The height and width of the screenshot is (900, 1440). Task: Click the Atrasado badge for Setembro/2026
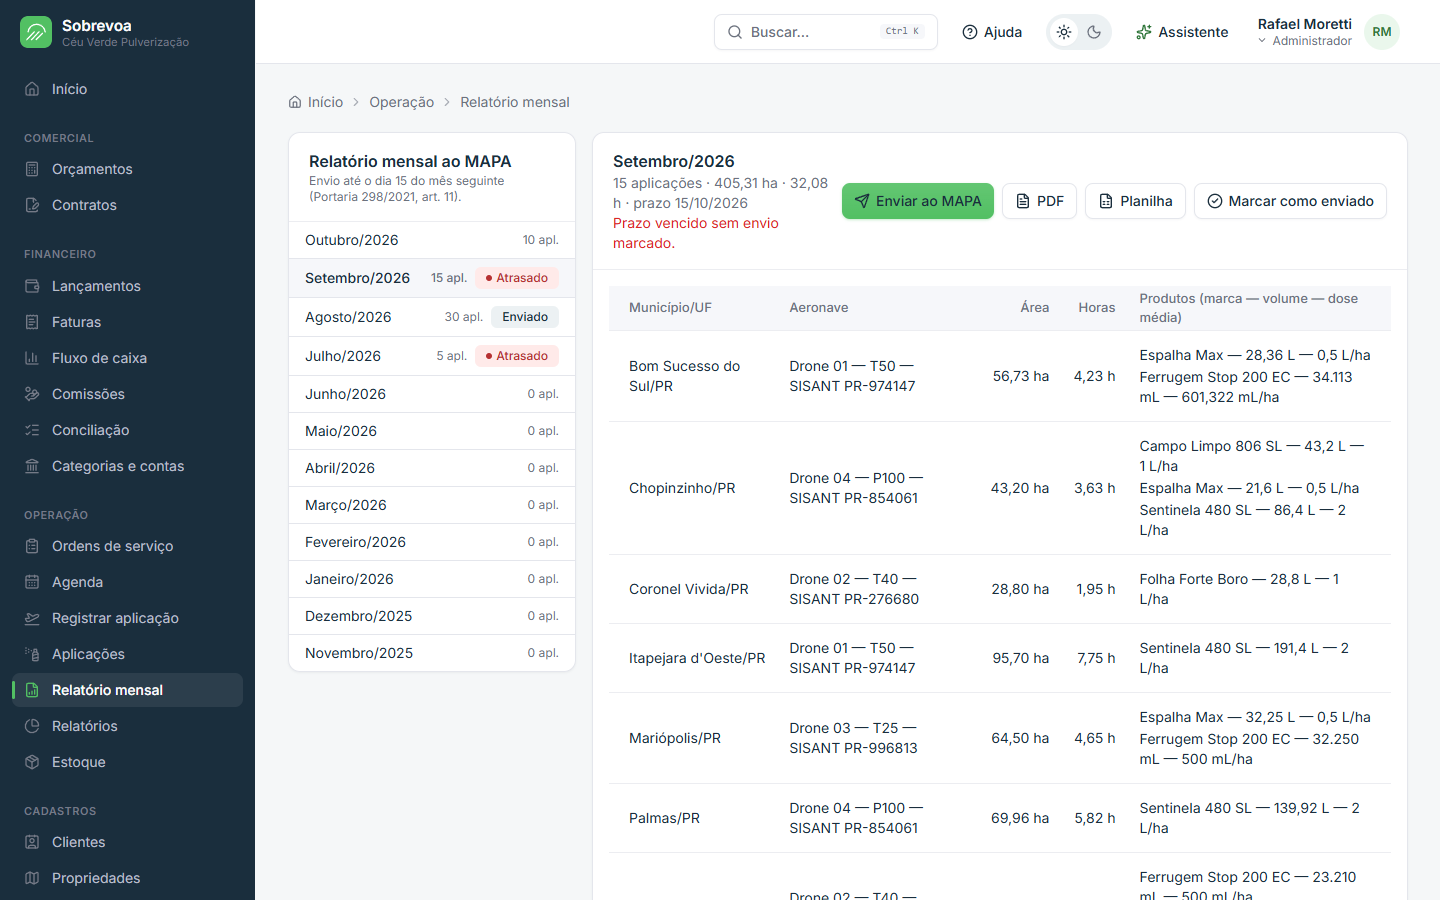517,278
